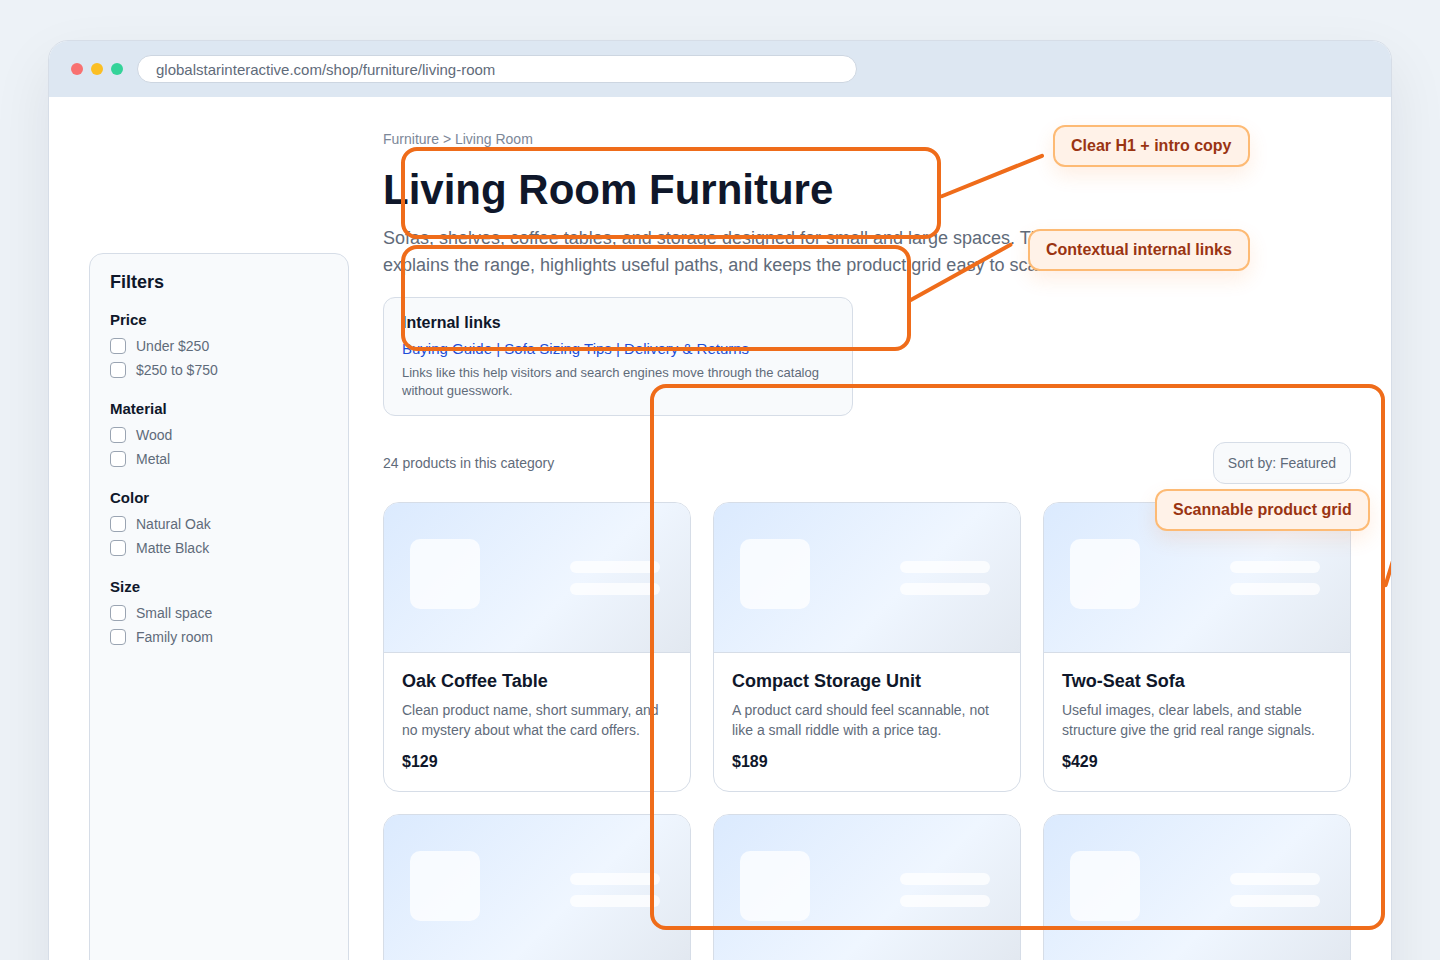This screenshot has height=960, width=1440.
Task: Open the Sort by: Featured dropdown
Action: click(1282, 463)
